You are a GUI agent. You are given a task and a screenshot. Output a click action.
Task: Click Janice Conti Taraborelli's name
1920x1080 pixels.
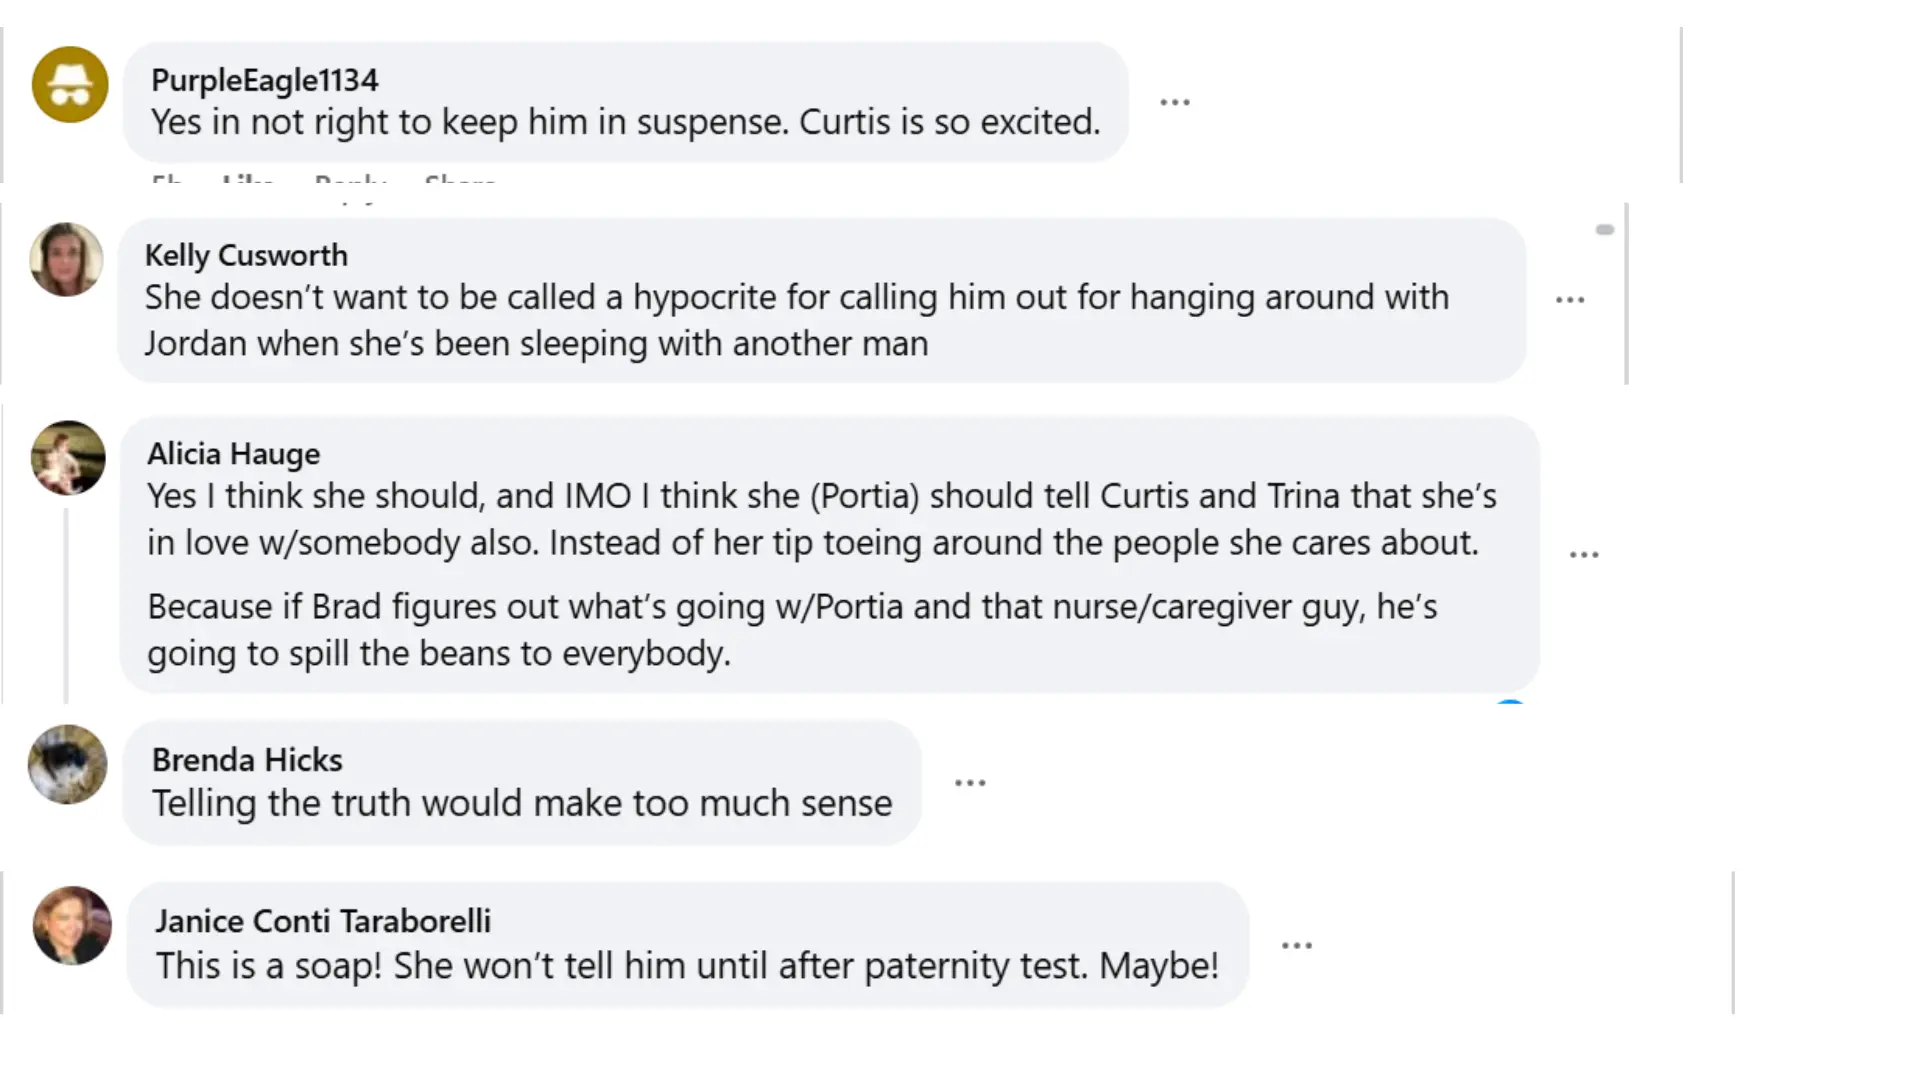pyautogui.click(x=323, y=921)
